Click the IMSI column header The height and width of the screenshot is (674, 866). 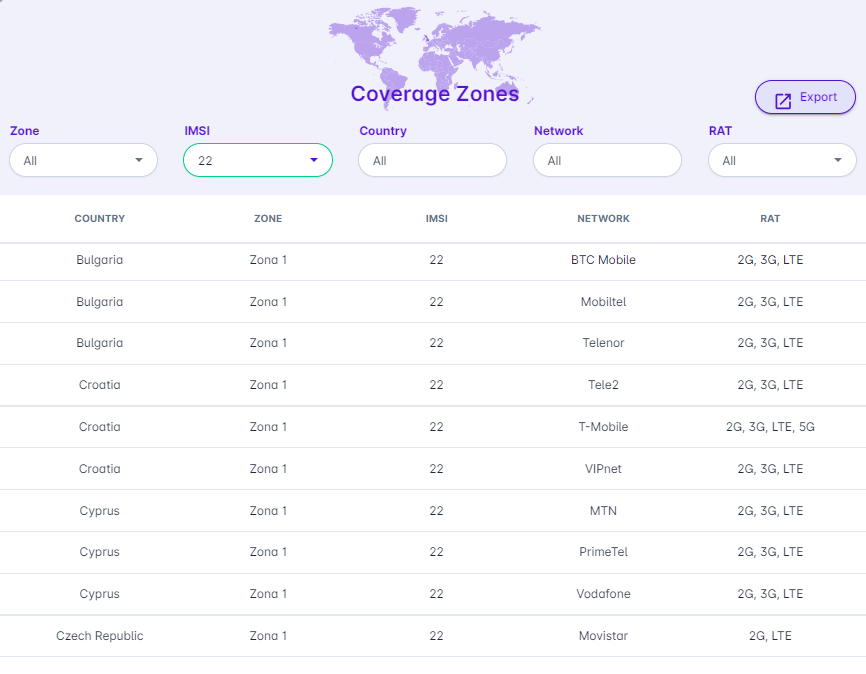tap(436, 218)
